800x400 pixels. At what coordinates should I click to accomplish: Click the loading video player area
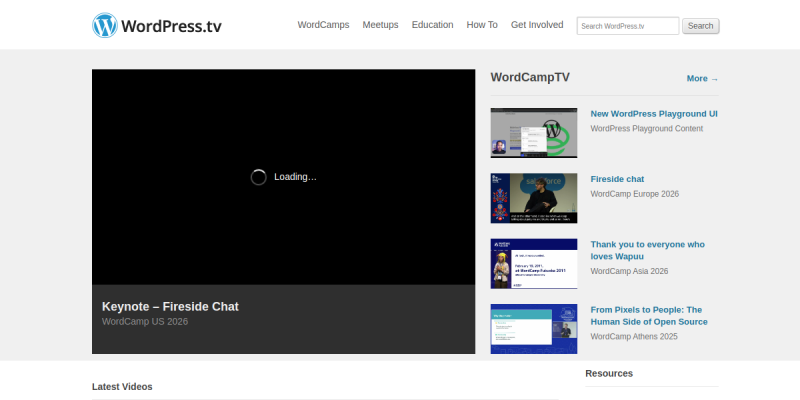(x=284, y=177)
